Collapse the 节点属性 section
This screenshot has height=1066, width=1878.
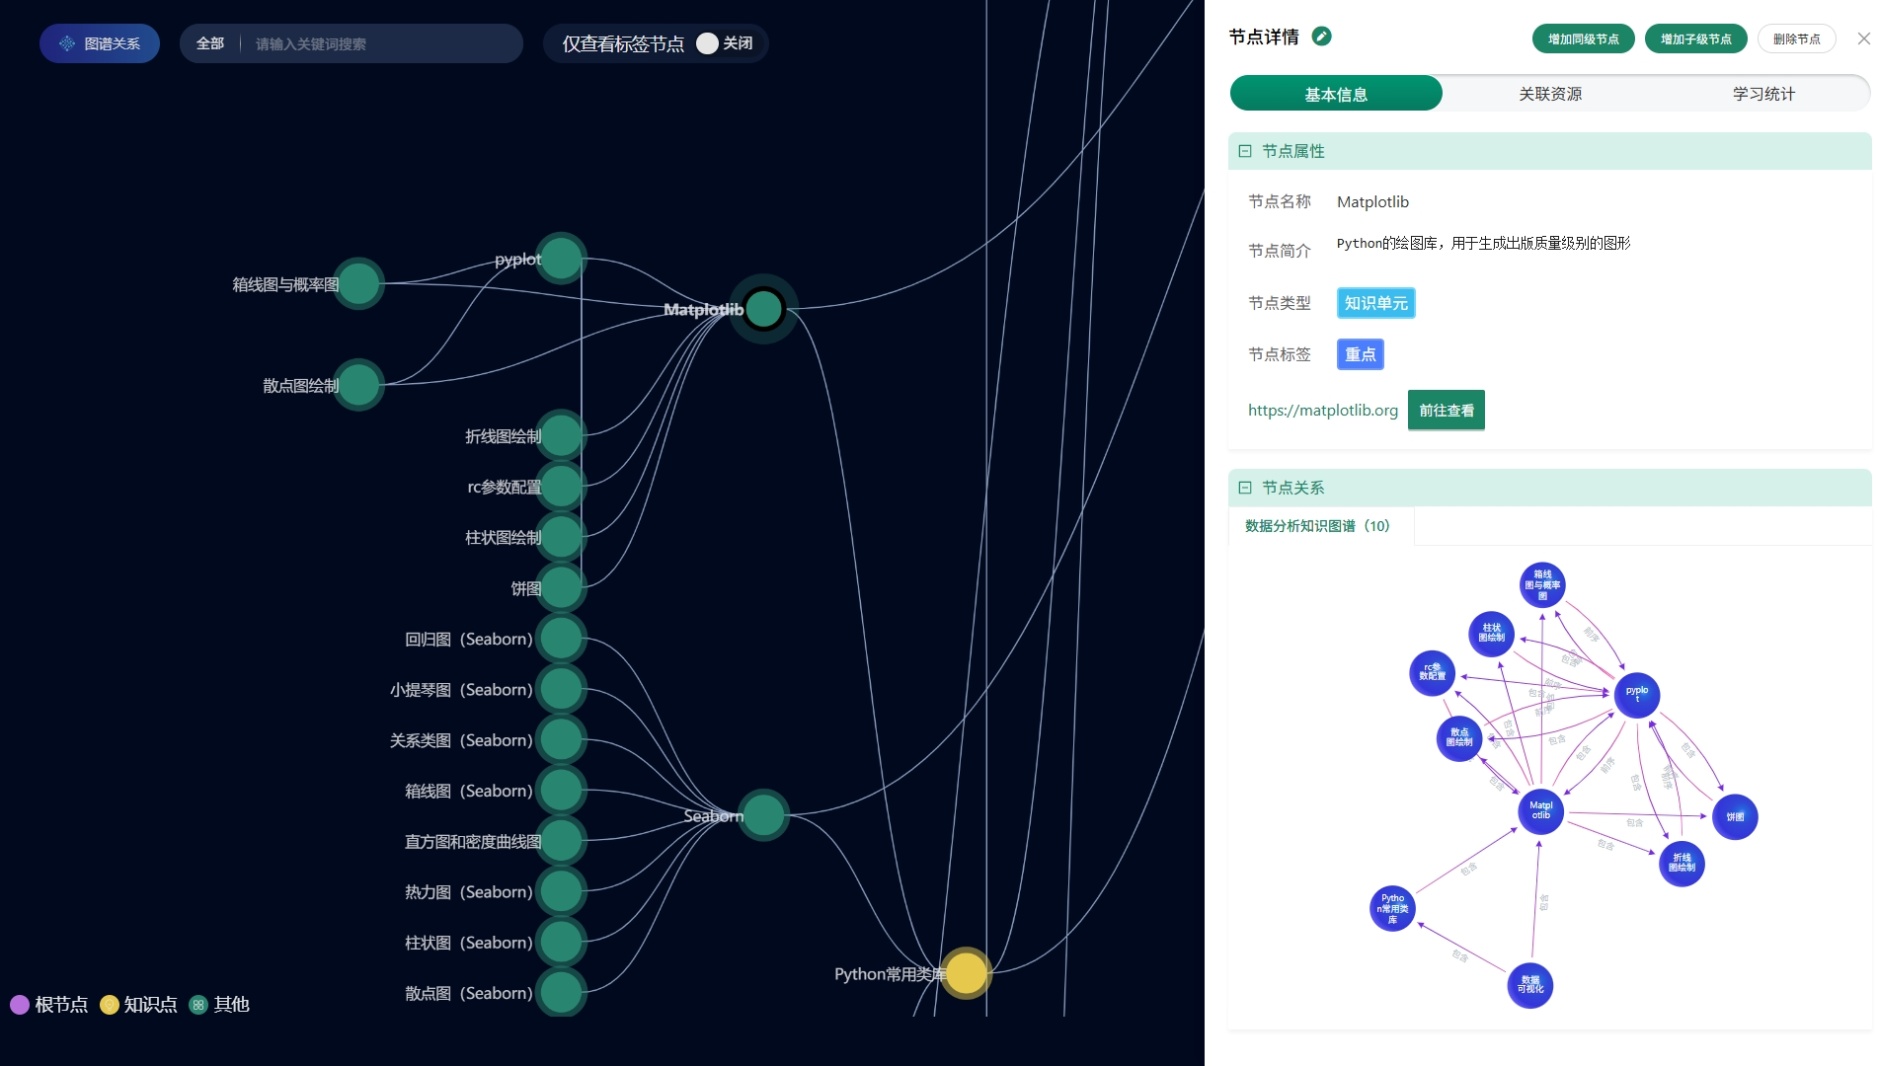point(1245,151)
